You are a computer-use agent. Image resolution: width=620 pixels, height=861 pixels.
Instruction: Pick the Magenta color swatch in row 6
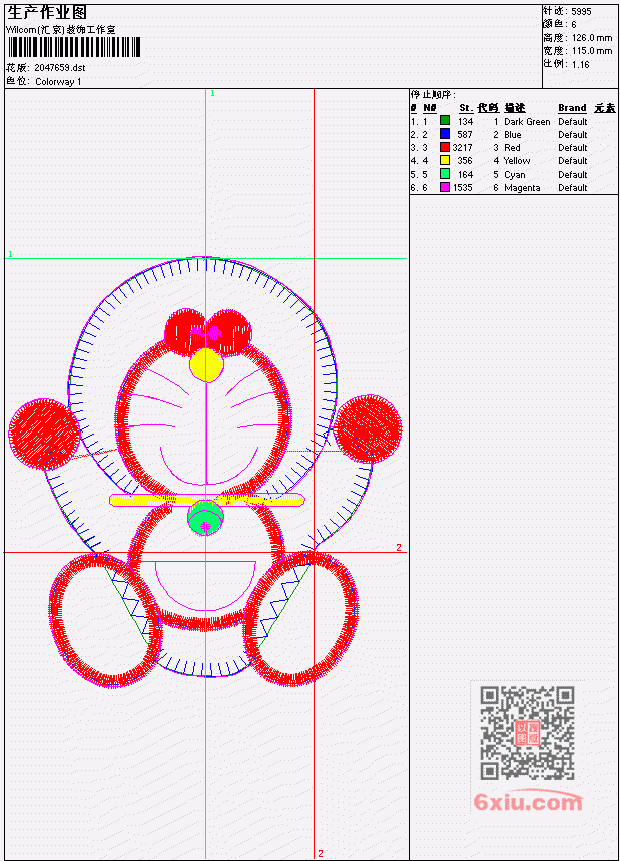point(445,187)
